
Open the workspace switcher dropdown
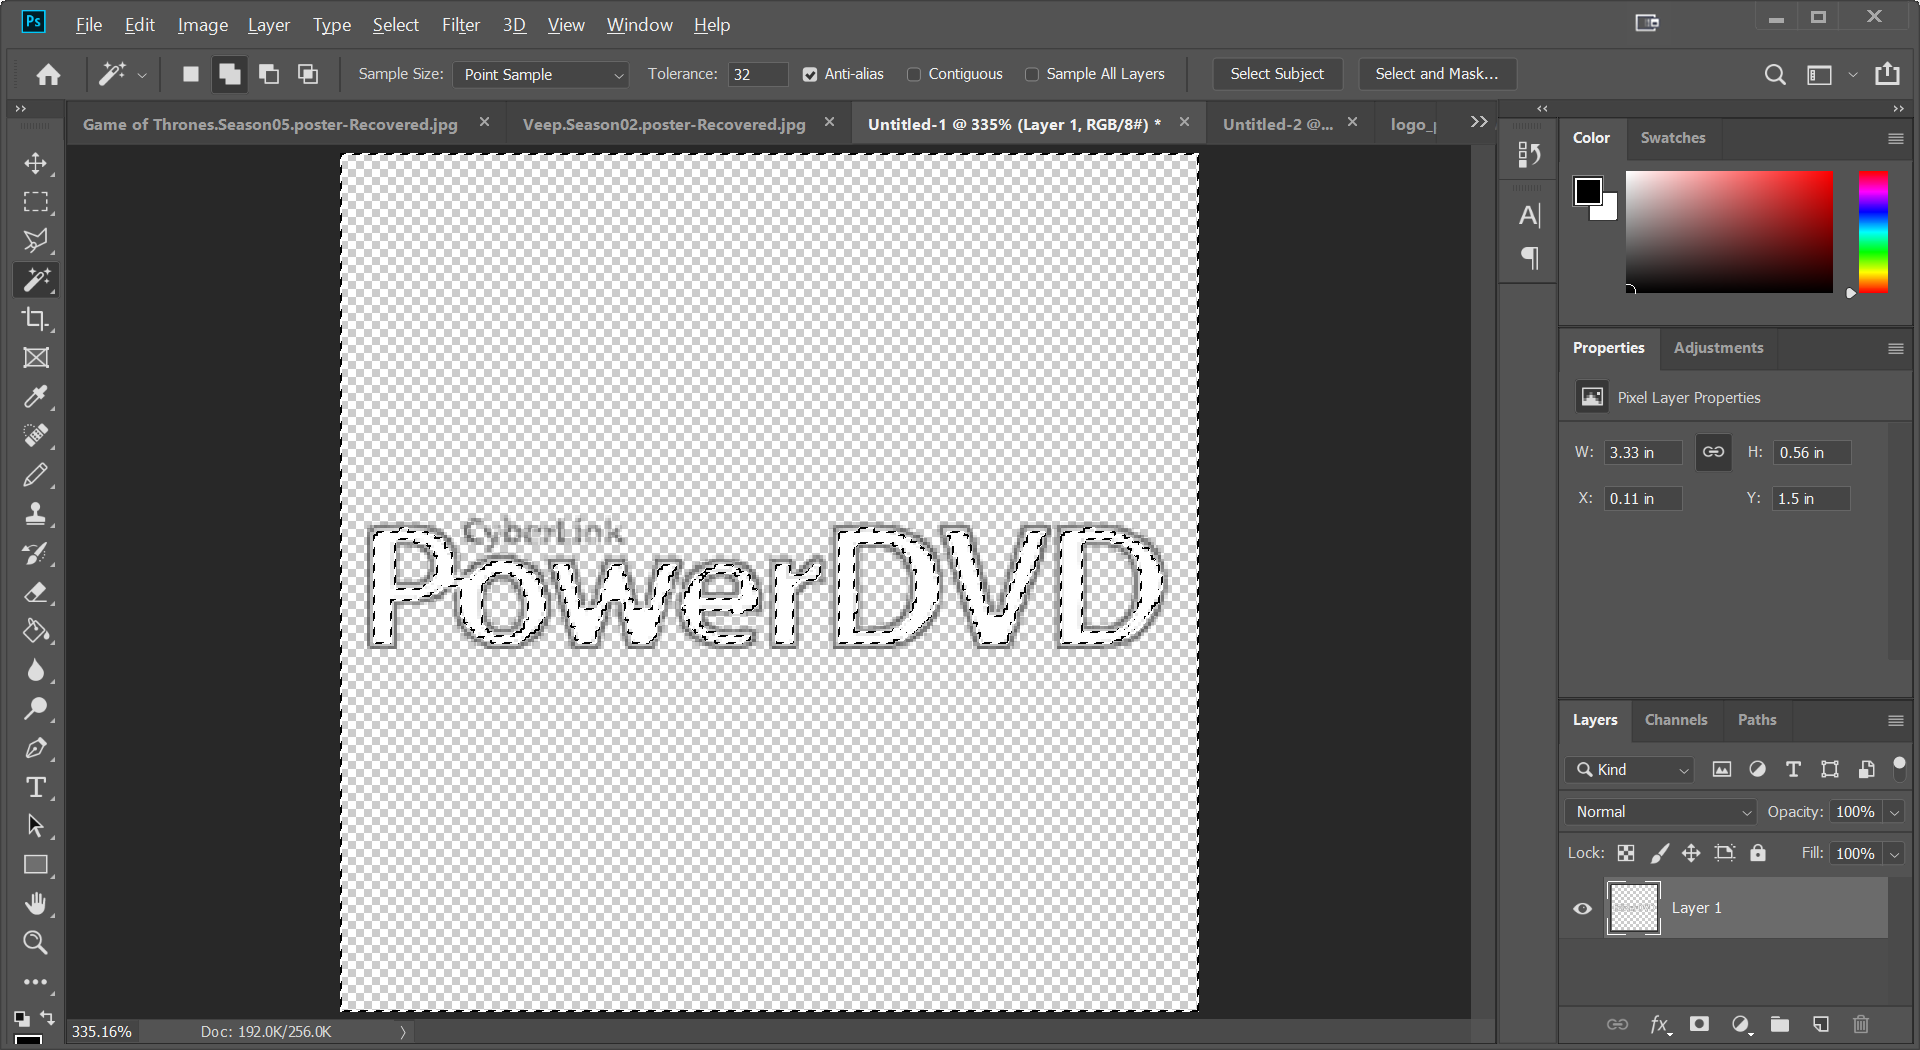[x=1853, y=74]
